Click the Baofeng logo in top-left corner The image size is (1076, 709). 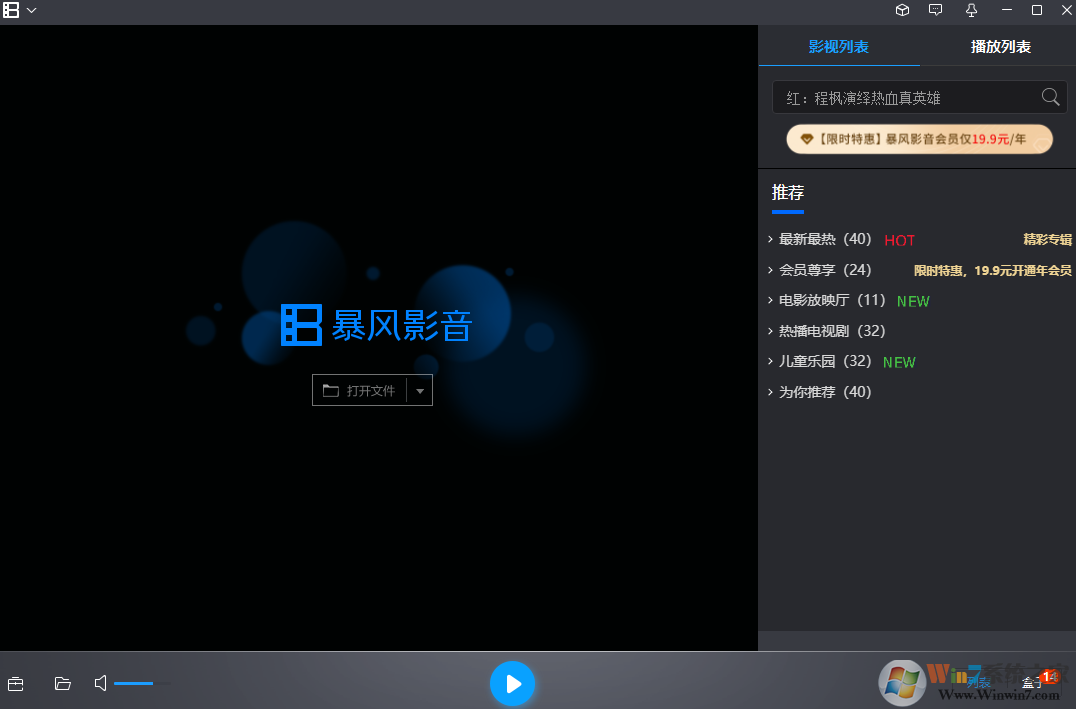(10, 11)
